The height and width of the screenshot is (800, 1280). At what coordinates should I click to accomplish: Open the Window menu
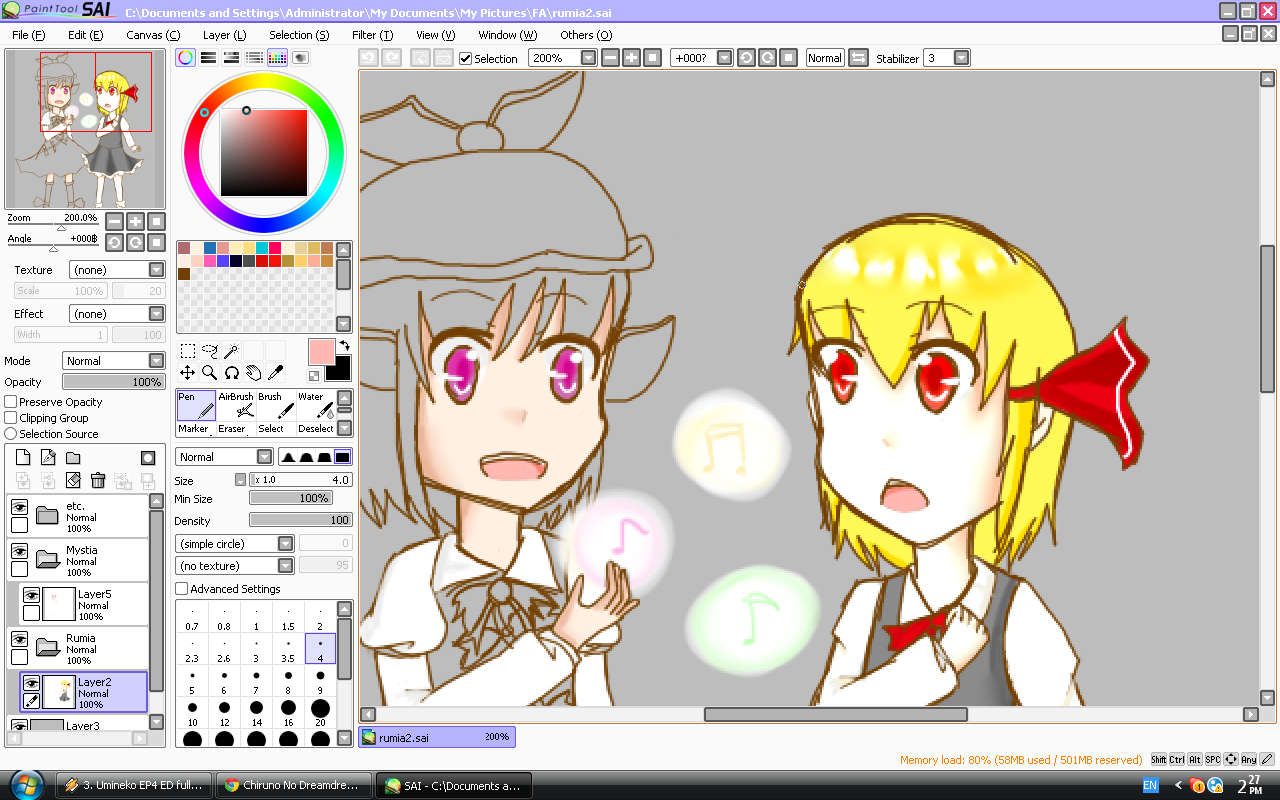(507, 35)
